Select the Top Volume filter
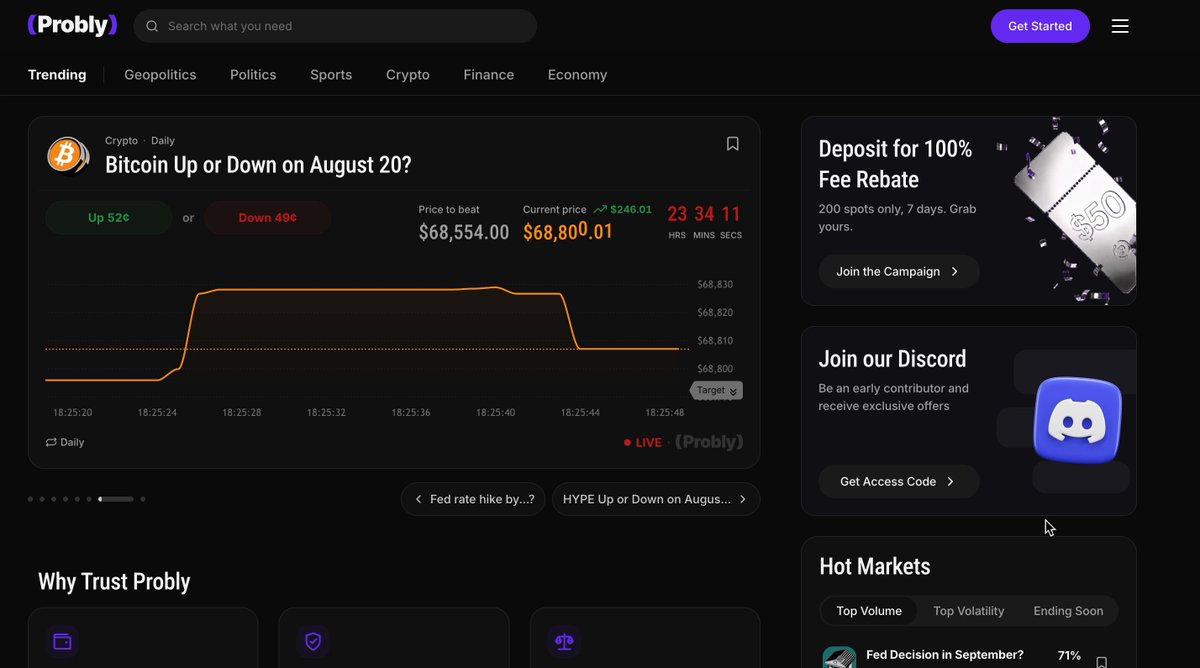This screenshot has width=1200, height=668. coord(869,611)
